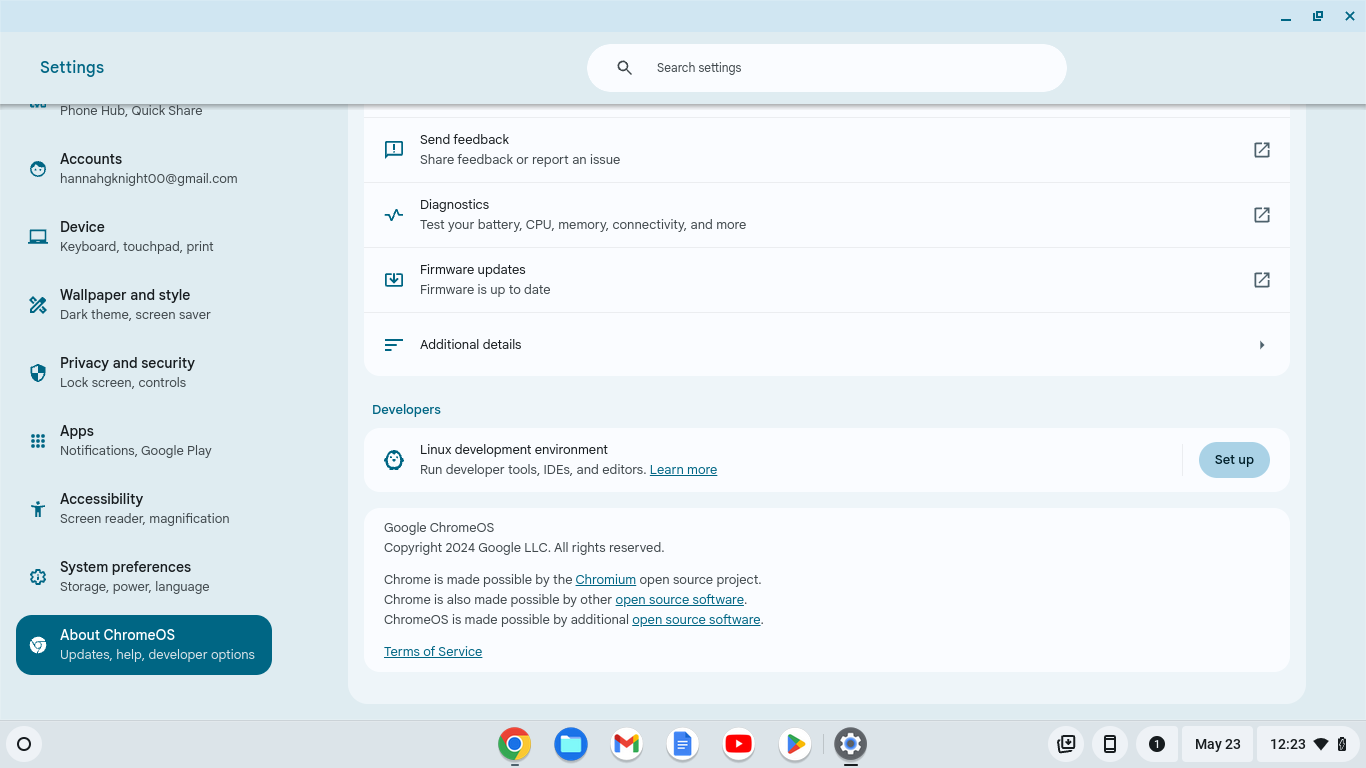Select About ChromeOS menu item

(144, 645)
